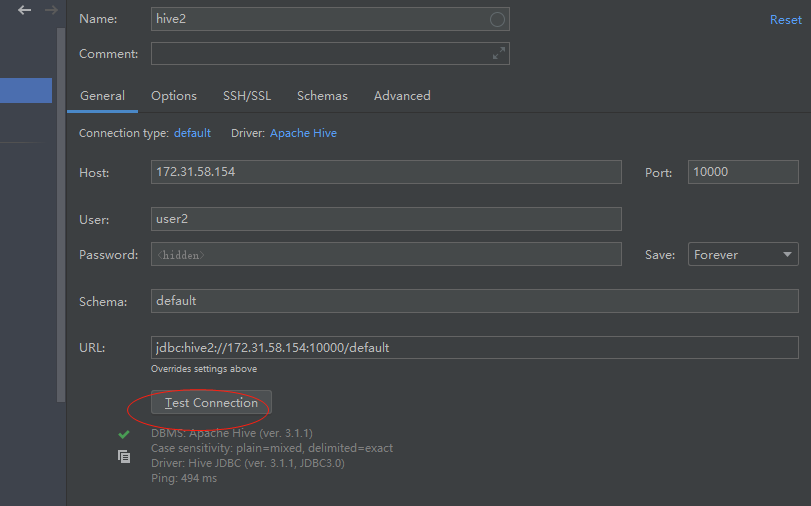Edit the Port field 10000

click(743, 172)
